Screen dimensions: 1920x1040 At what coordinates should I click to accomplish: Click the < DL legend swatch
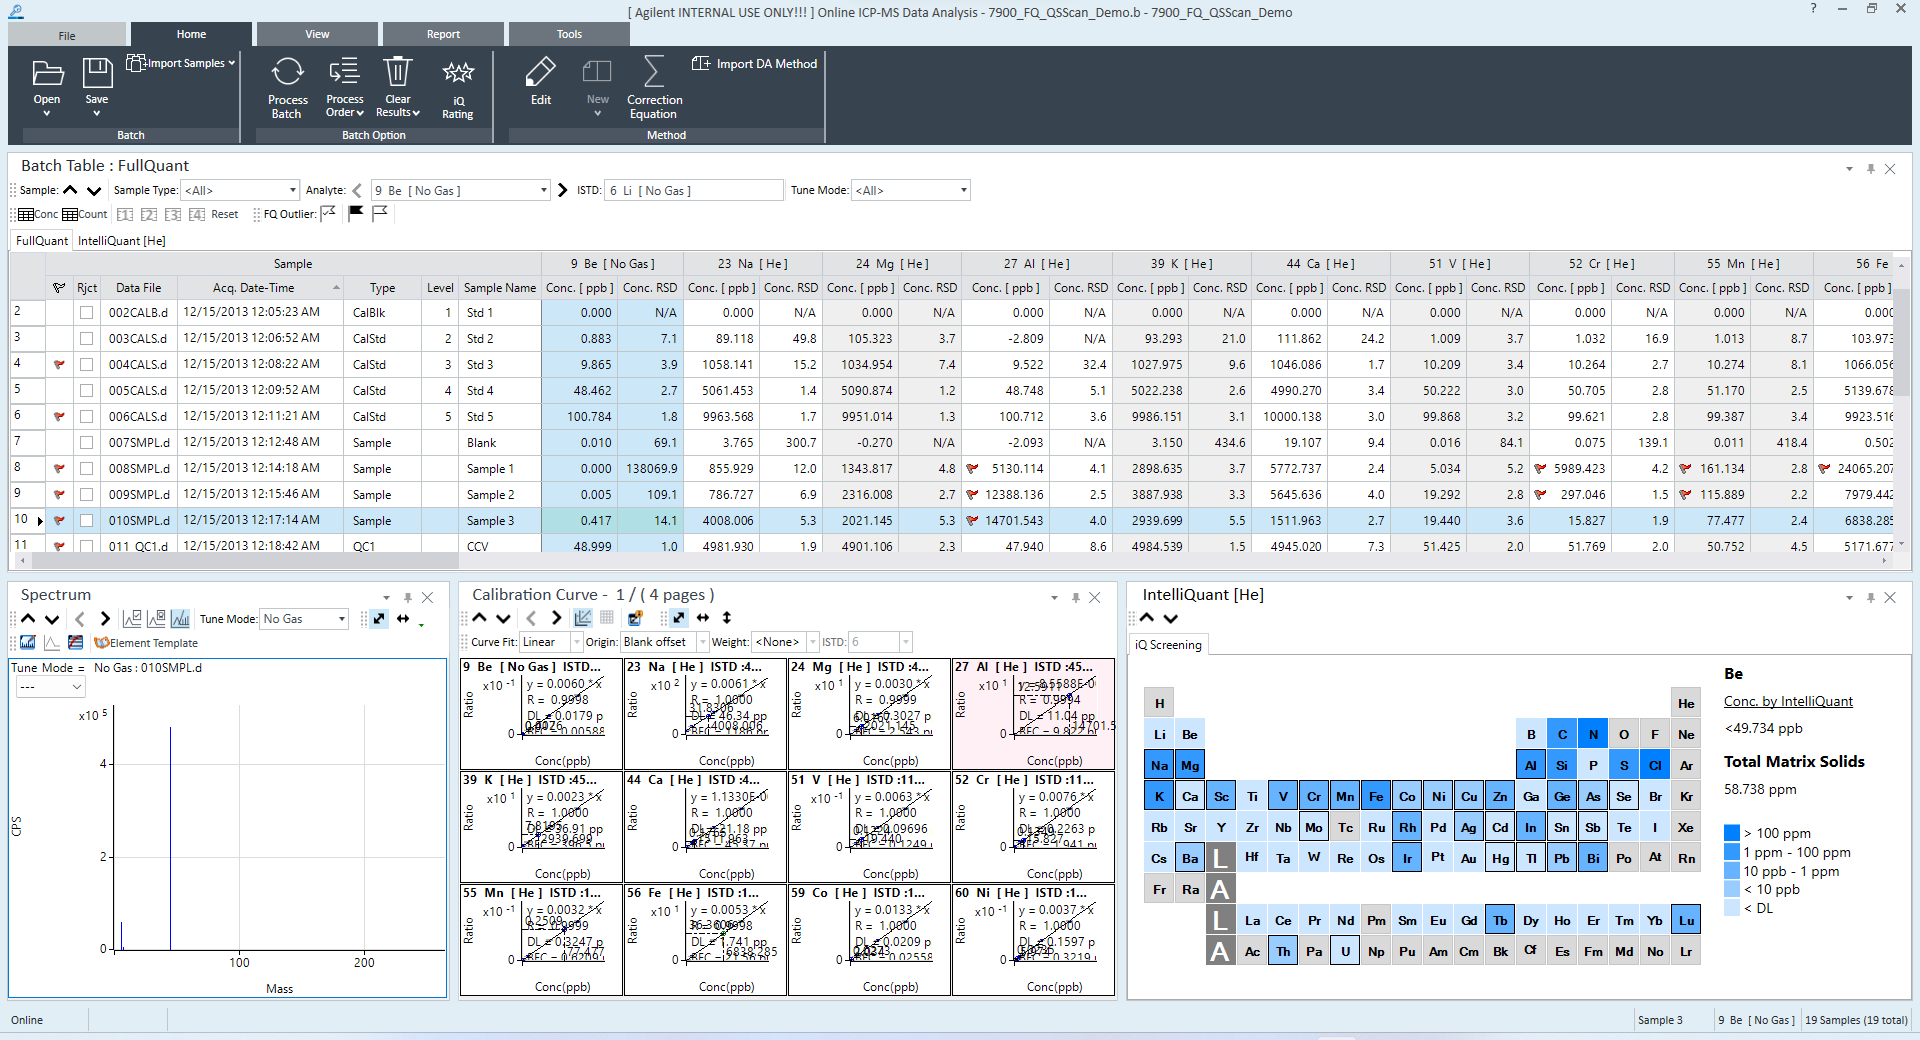[1732, 909]
